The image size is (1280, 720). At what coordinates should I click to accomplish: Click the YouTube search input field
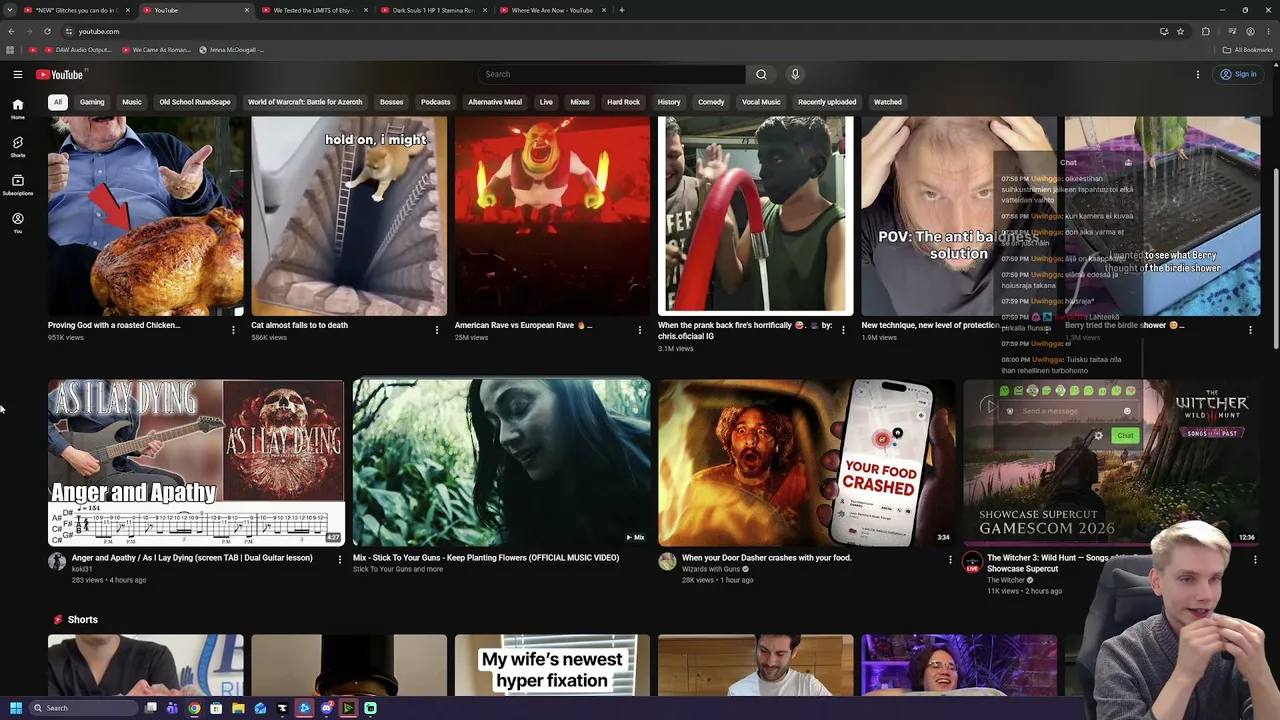[x=611, y=74]
